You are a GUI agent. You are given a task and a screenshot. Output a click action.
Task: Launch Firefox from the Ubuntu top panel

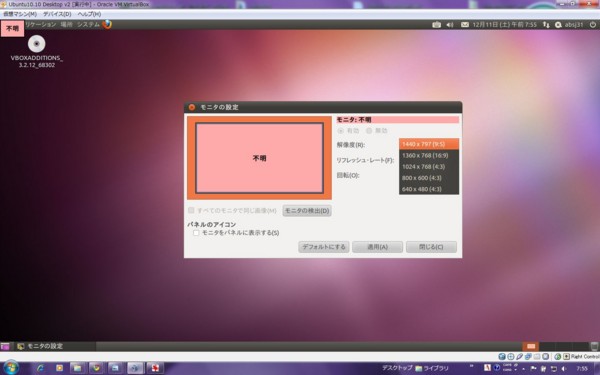tap(107, 24)
